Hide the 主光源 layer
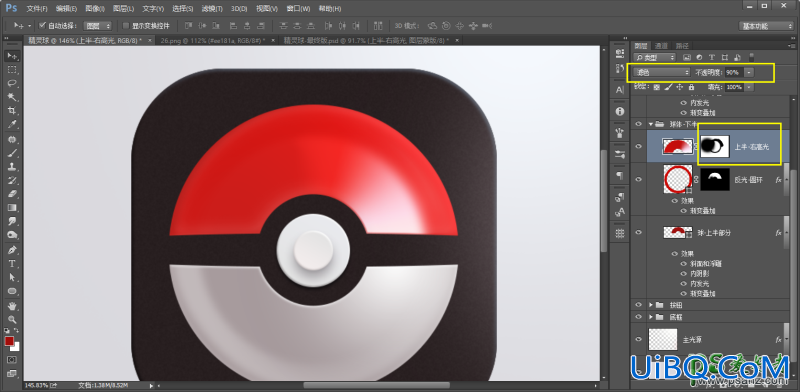The width and height of the screenshot is (800, 392). tap(638, 339)
